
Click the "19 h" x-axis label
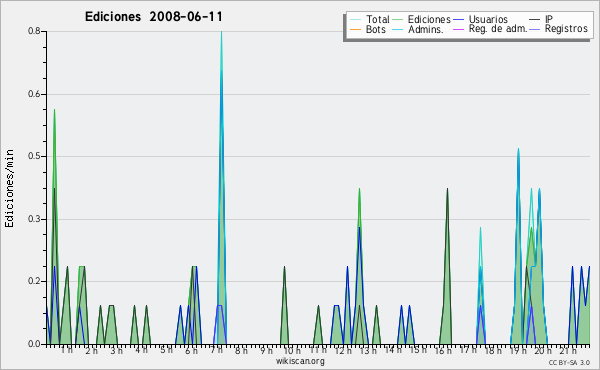(x=518, y=351)
